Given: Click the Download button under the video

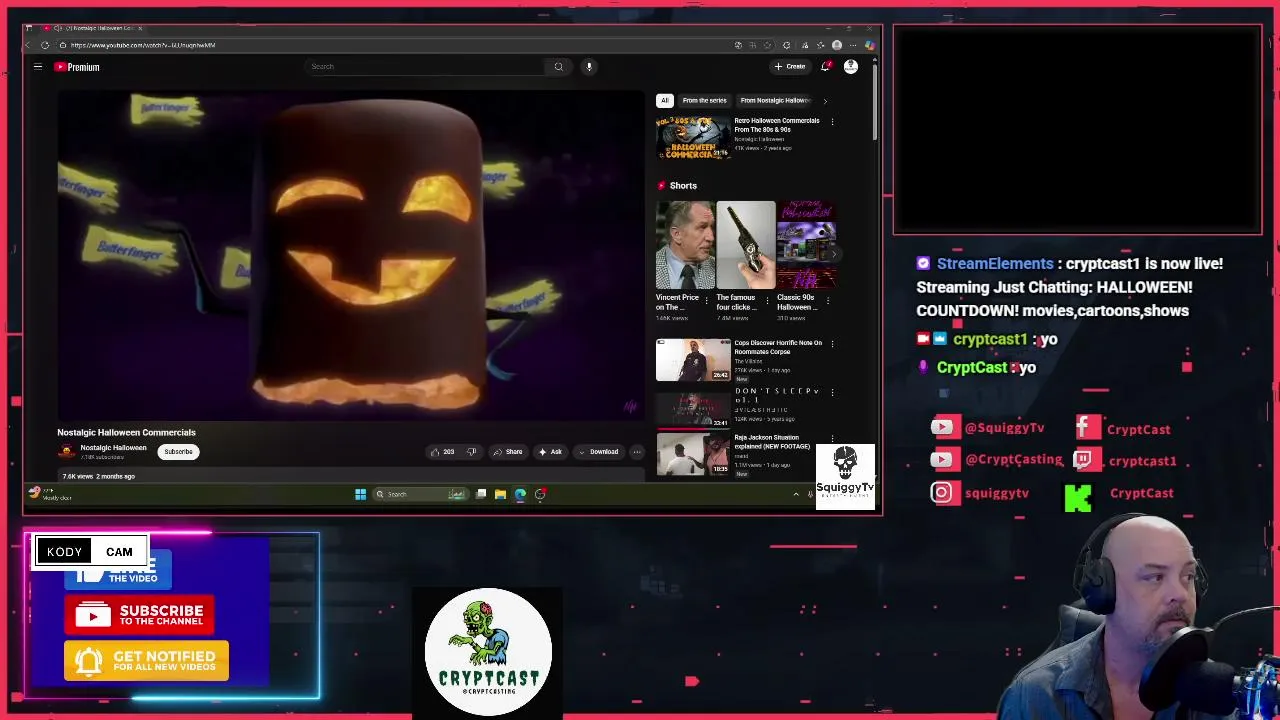Looking at the screenshot, I should (598, 452).
